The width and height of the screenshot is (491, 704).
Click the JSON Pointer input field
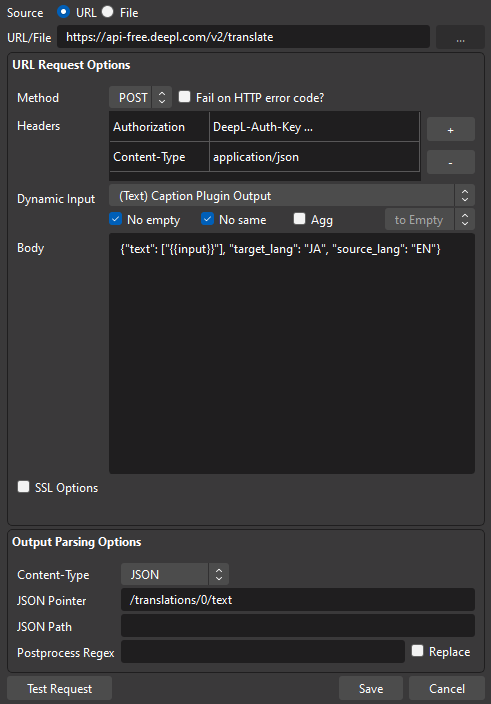coord(298,600)
